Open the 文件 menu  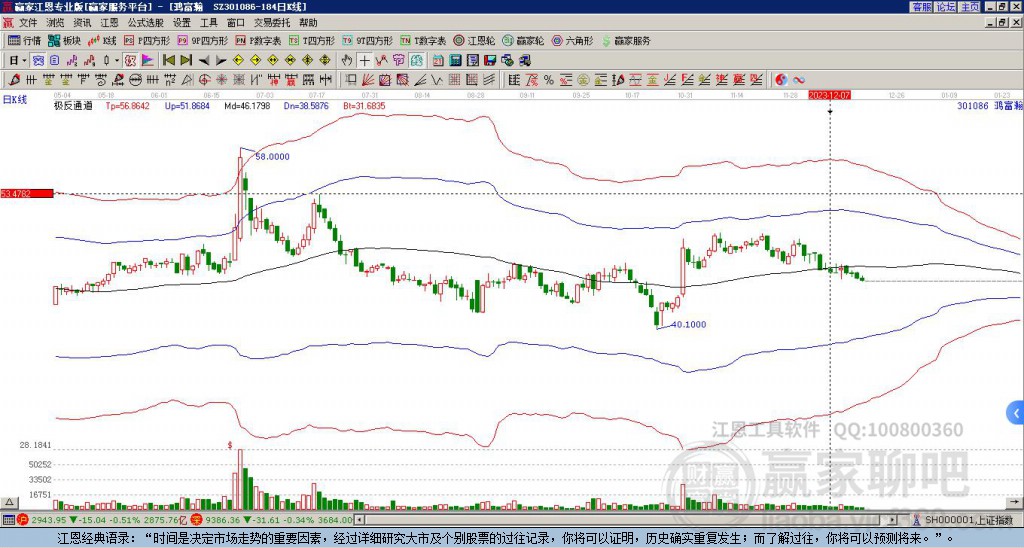(x=28, y=23)
